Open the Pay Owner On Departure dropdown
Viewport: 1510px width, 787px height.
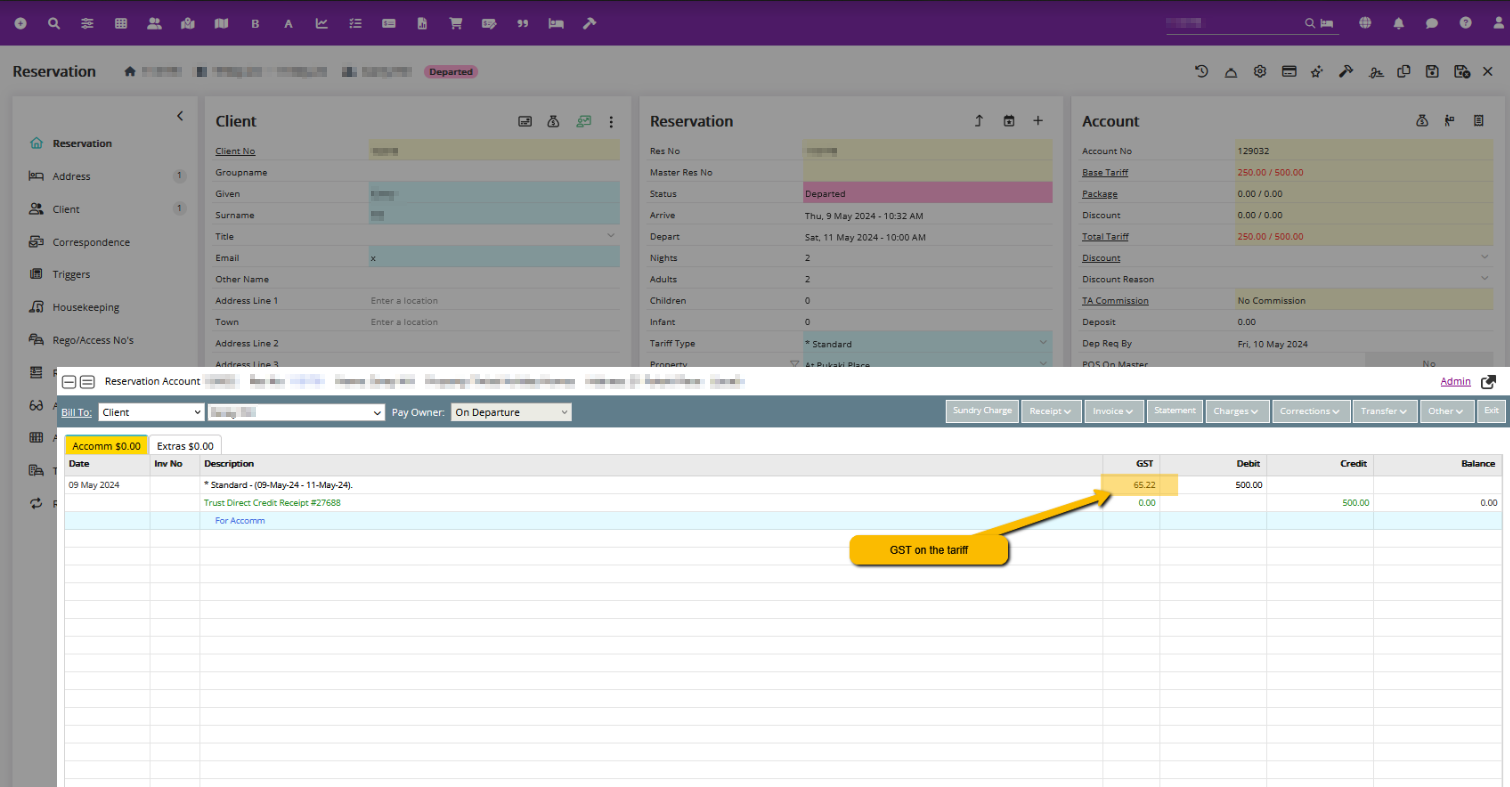point(511,412)
